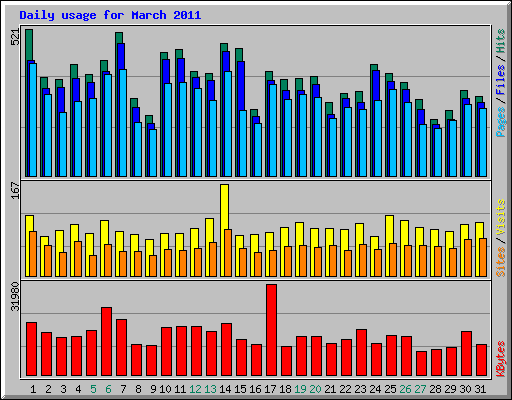512x400 pixels.
Task: Click the day 14 axis label
Action: [225, 389]
